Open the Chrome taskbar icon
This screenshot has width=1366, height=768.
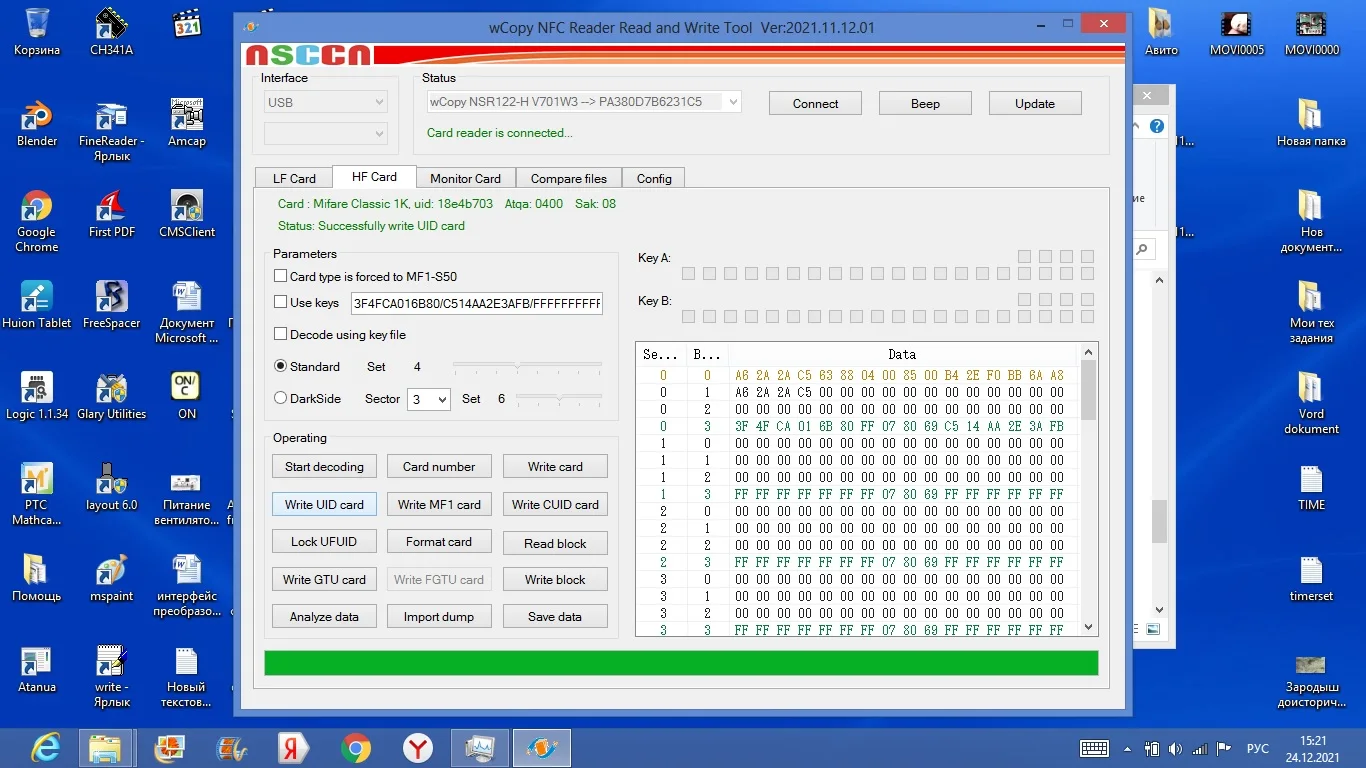click(355, 747)
